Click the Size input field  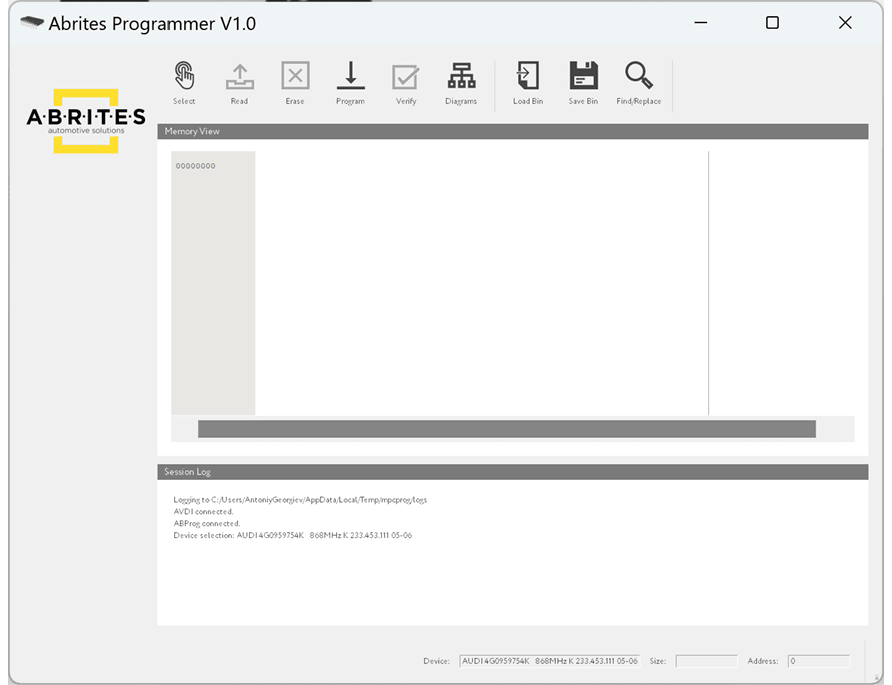tap(706, 661)
